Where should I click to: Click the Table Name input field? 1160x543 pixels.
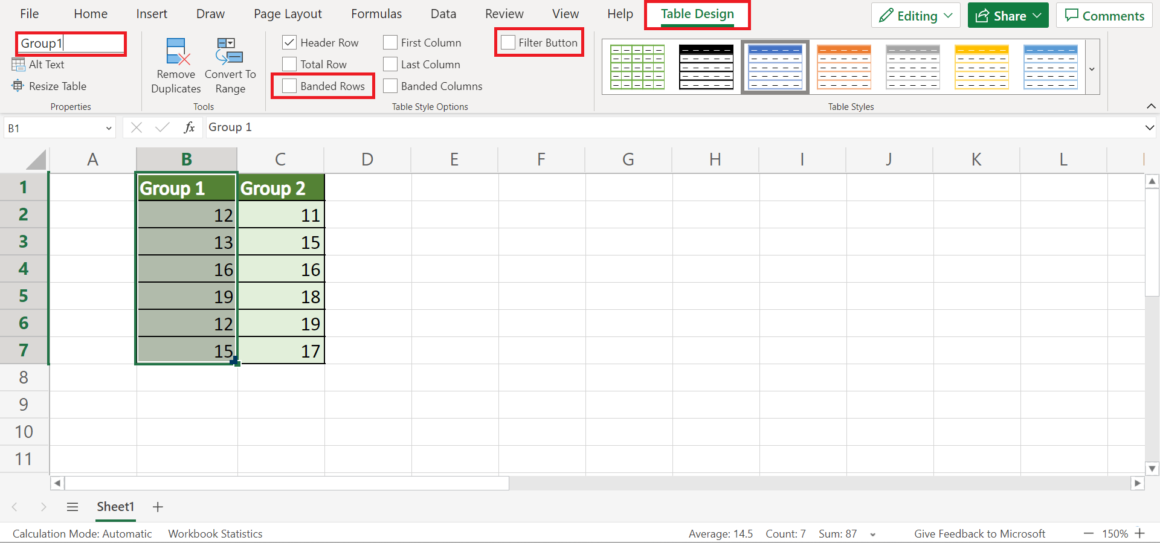coord(70,44)
